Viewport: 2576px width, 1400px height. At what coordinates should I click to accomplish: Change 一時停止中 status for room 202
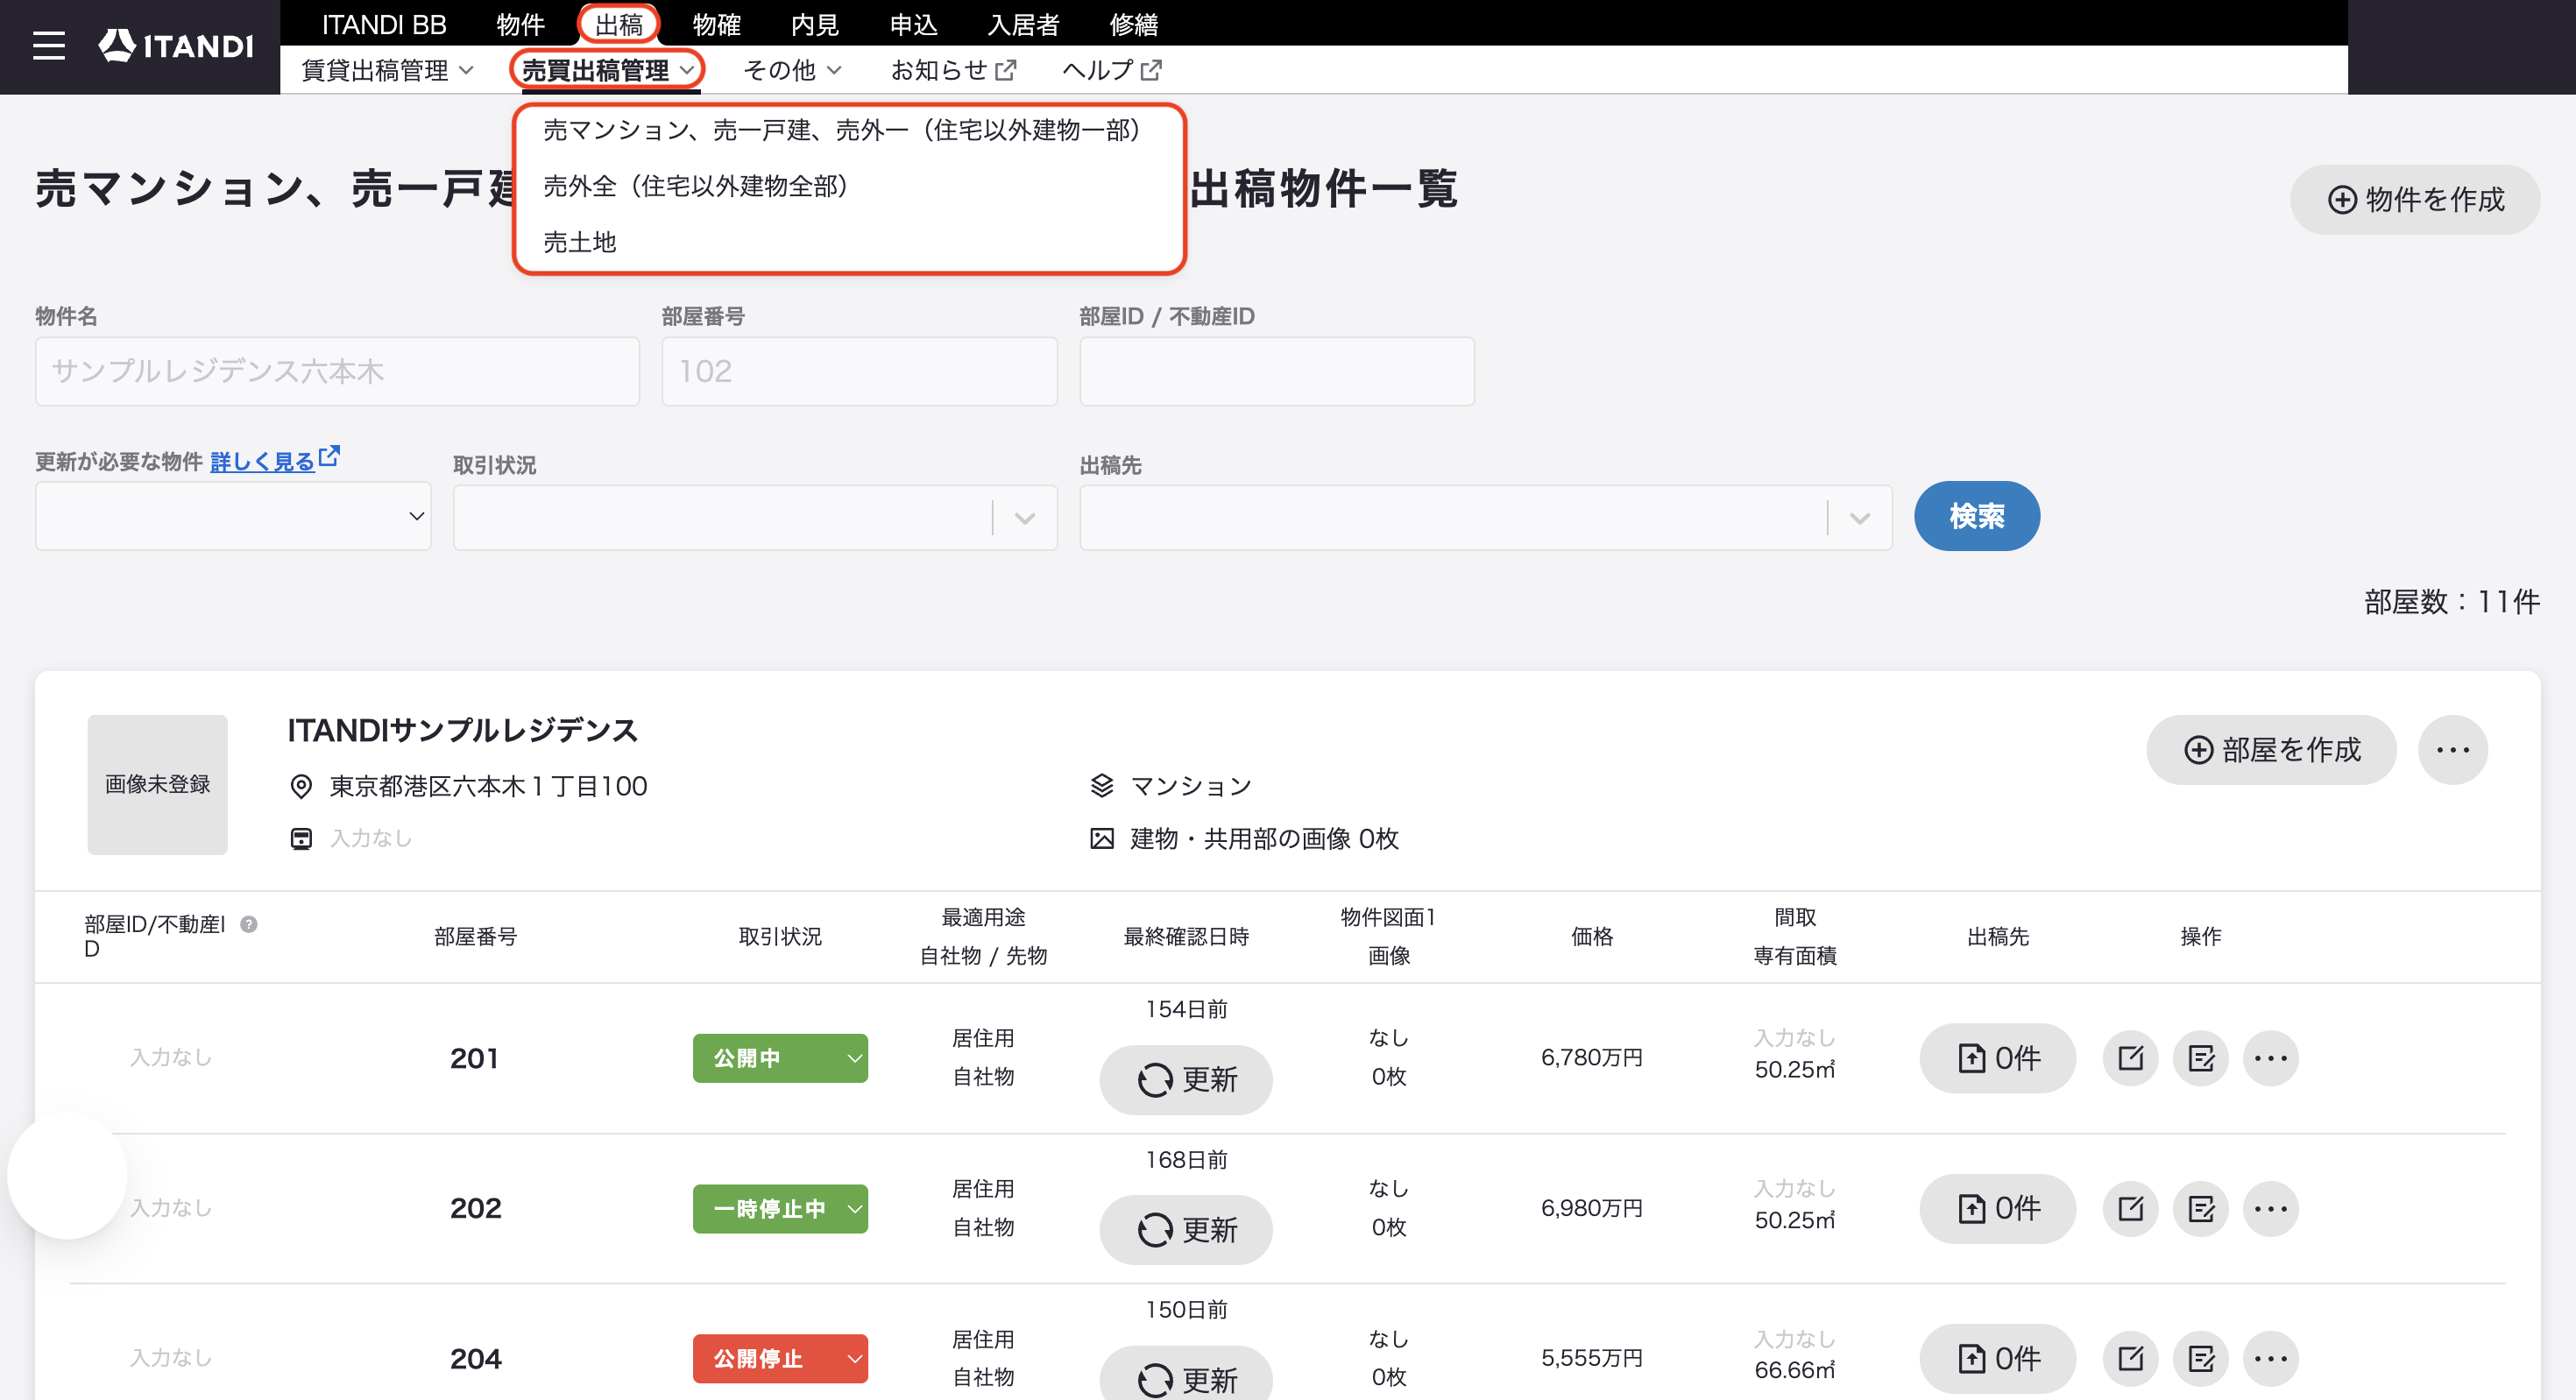[780, 1208]
